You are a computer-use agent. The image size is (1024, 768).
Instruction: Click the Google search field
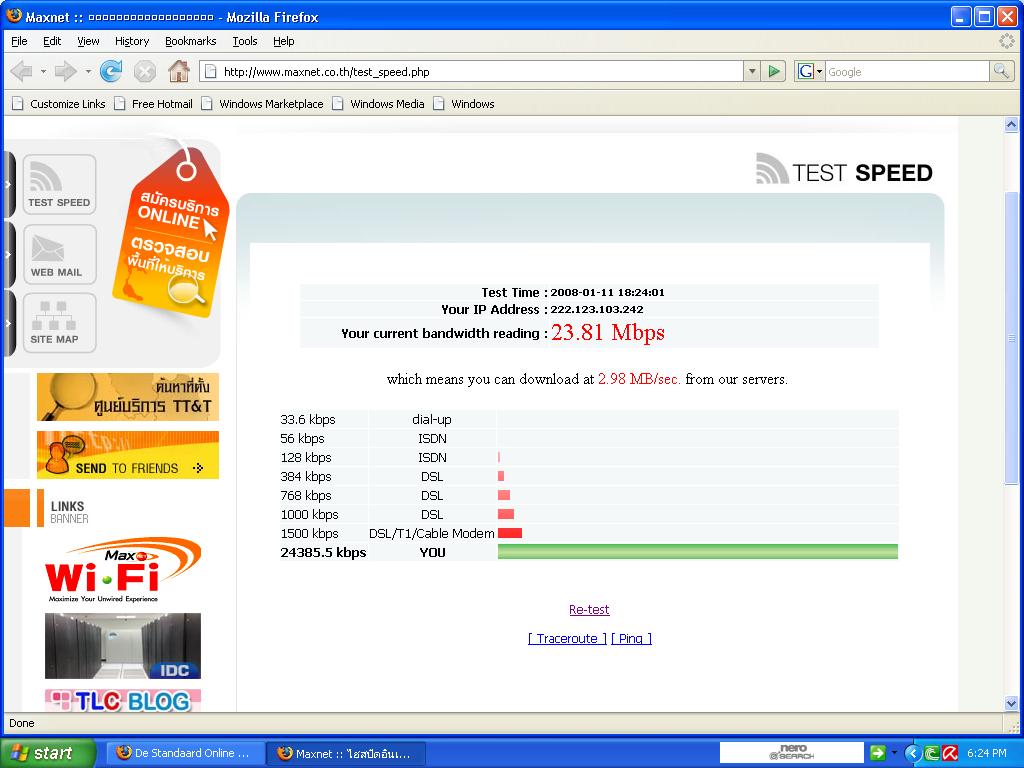click(908, 71)
